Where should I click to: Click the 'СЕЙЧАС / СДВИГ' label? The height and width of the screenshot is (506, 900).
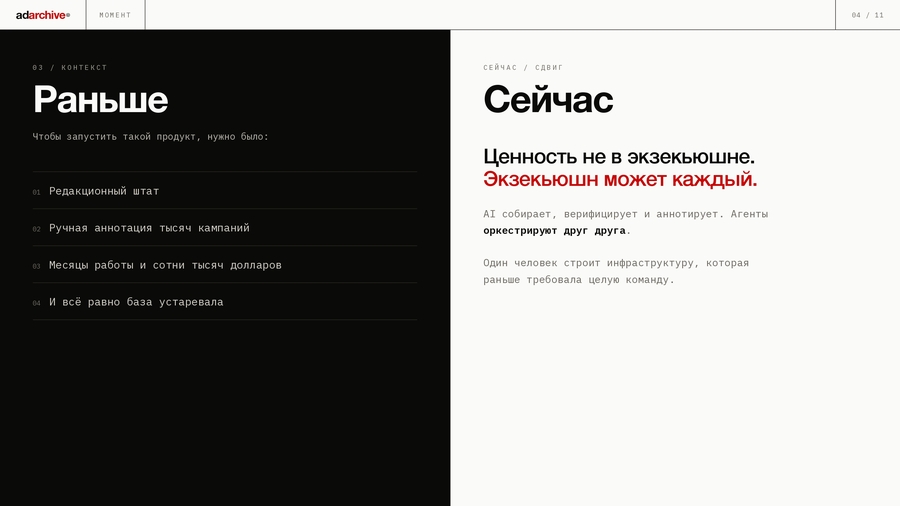[x=523, y=67]
